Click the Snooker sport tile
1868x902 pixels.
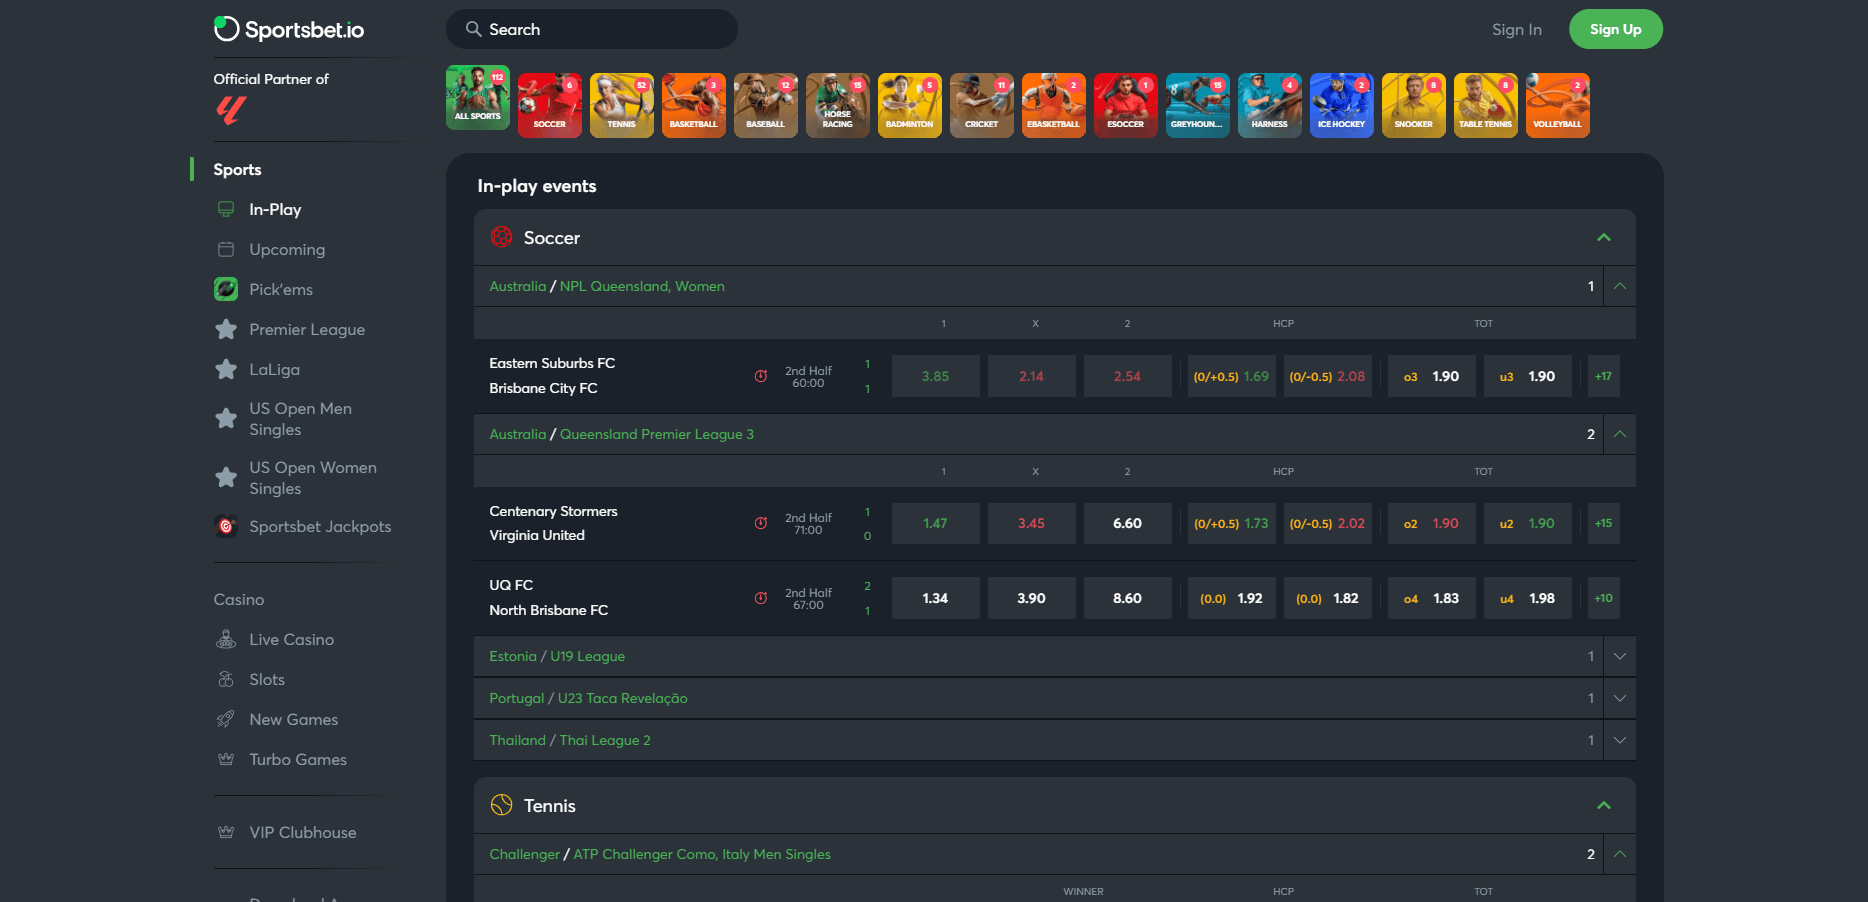tap(1413, 105)
